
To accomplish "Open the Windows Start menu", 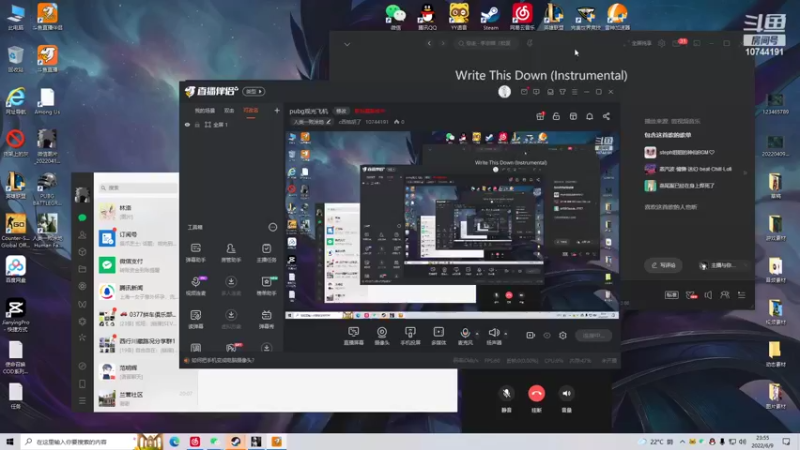I will [x=10, y=442].
